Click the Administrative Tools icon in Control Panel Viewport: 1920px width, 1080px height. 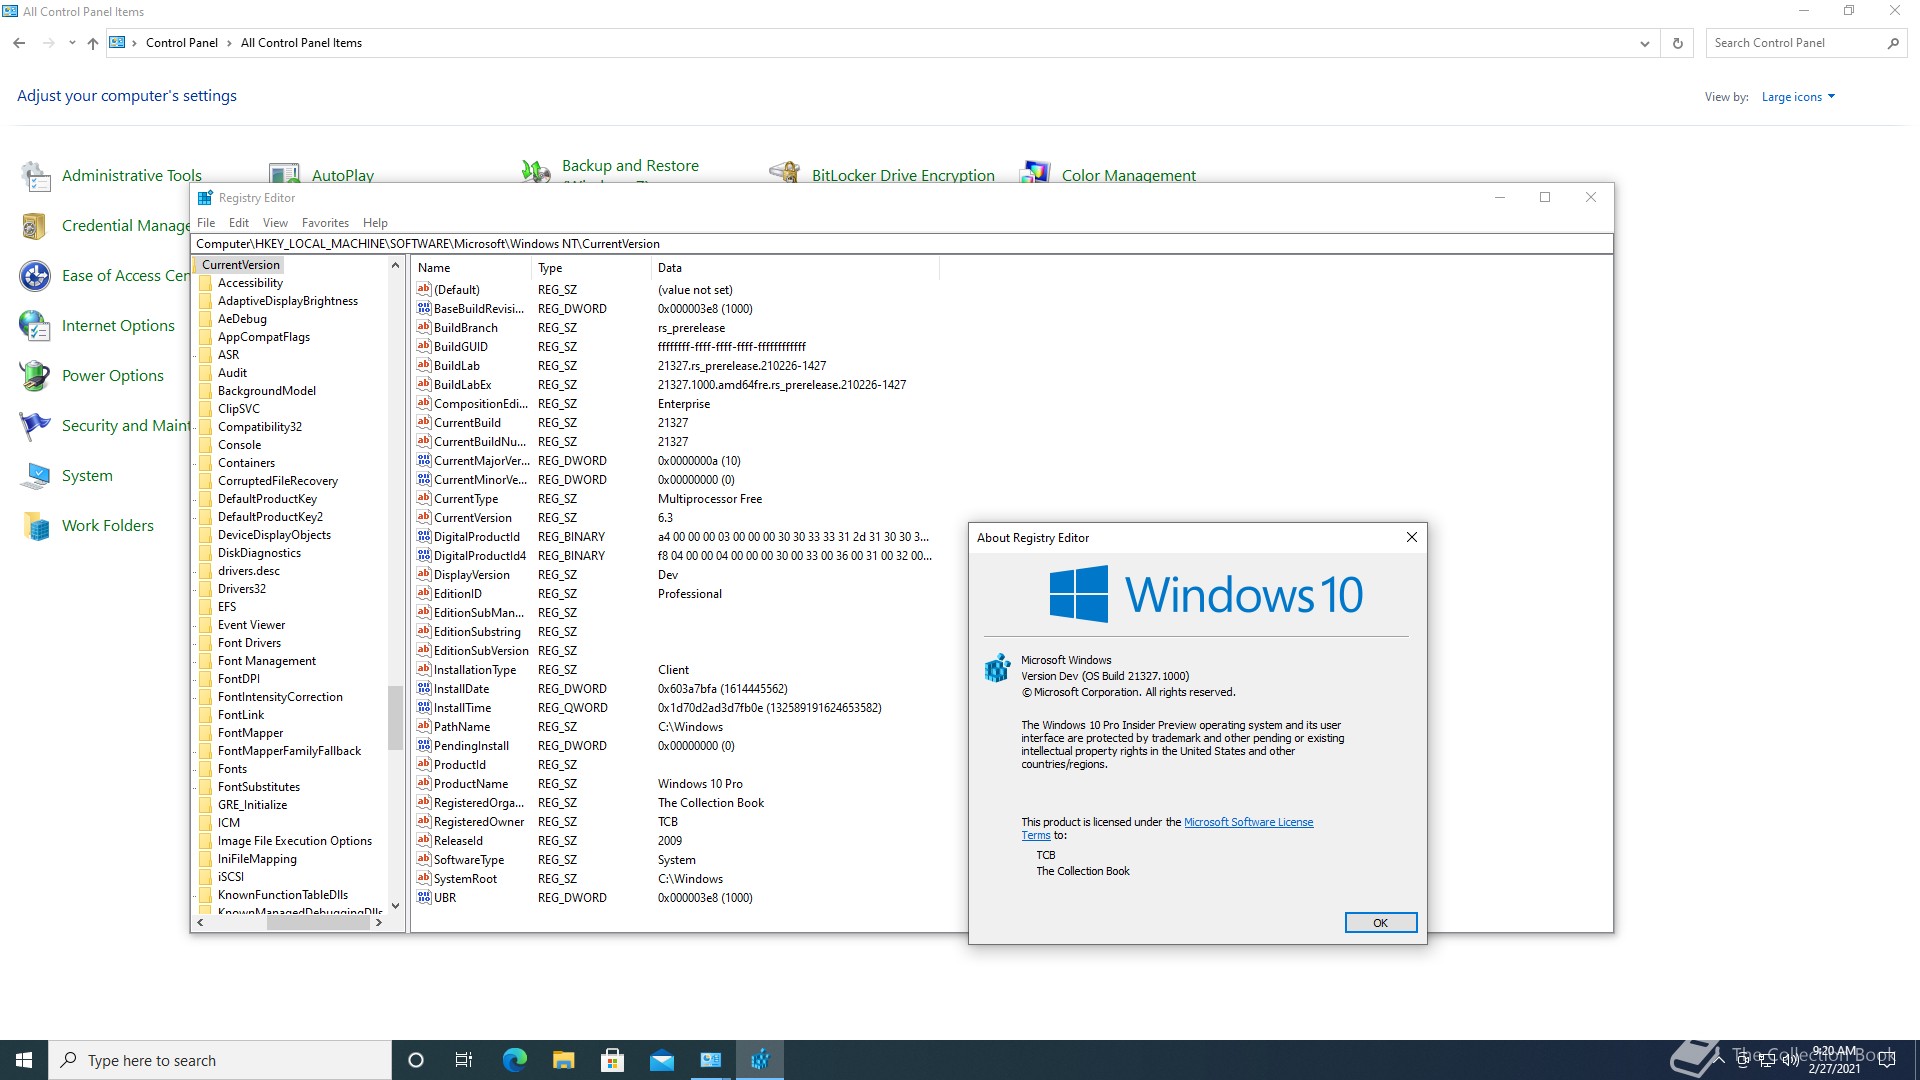[x=36, y=176]
